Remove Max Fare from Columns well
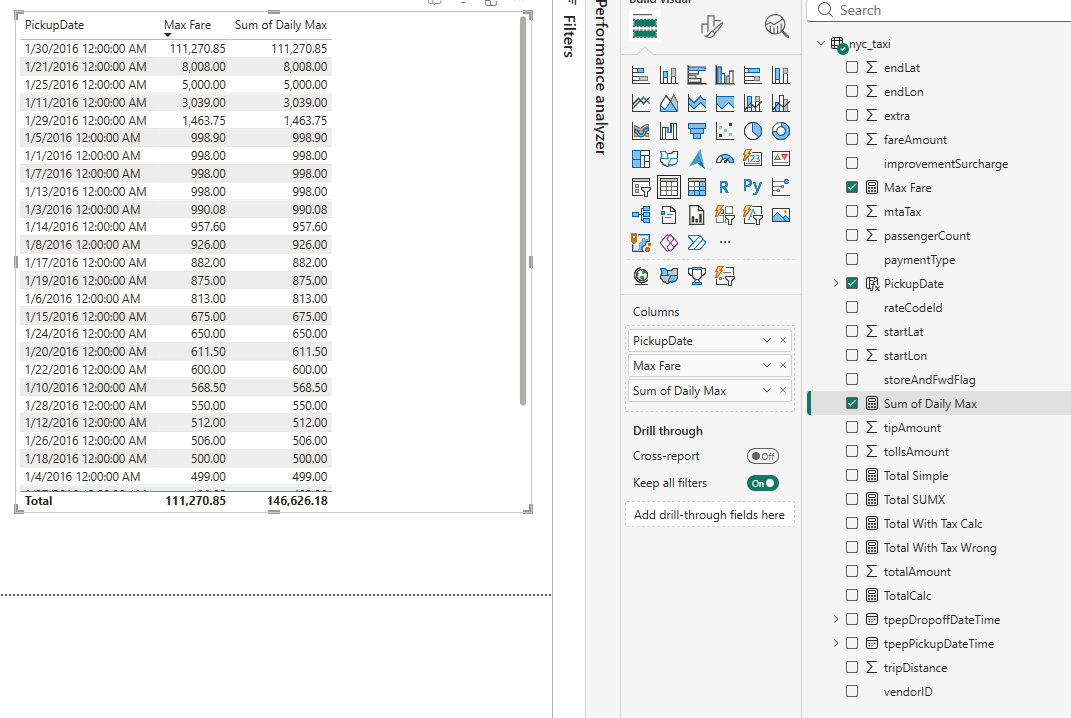The height and width of the screenshot is (718, 1071). [783, 365]
